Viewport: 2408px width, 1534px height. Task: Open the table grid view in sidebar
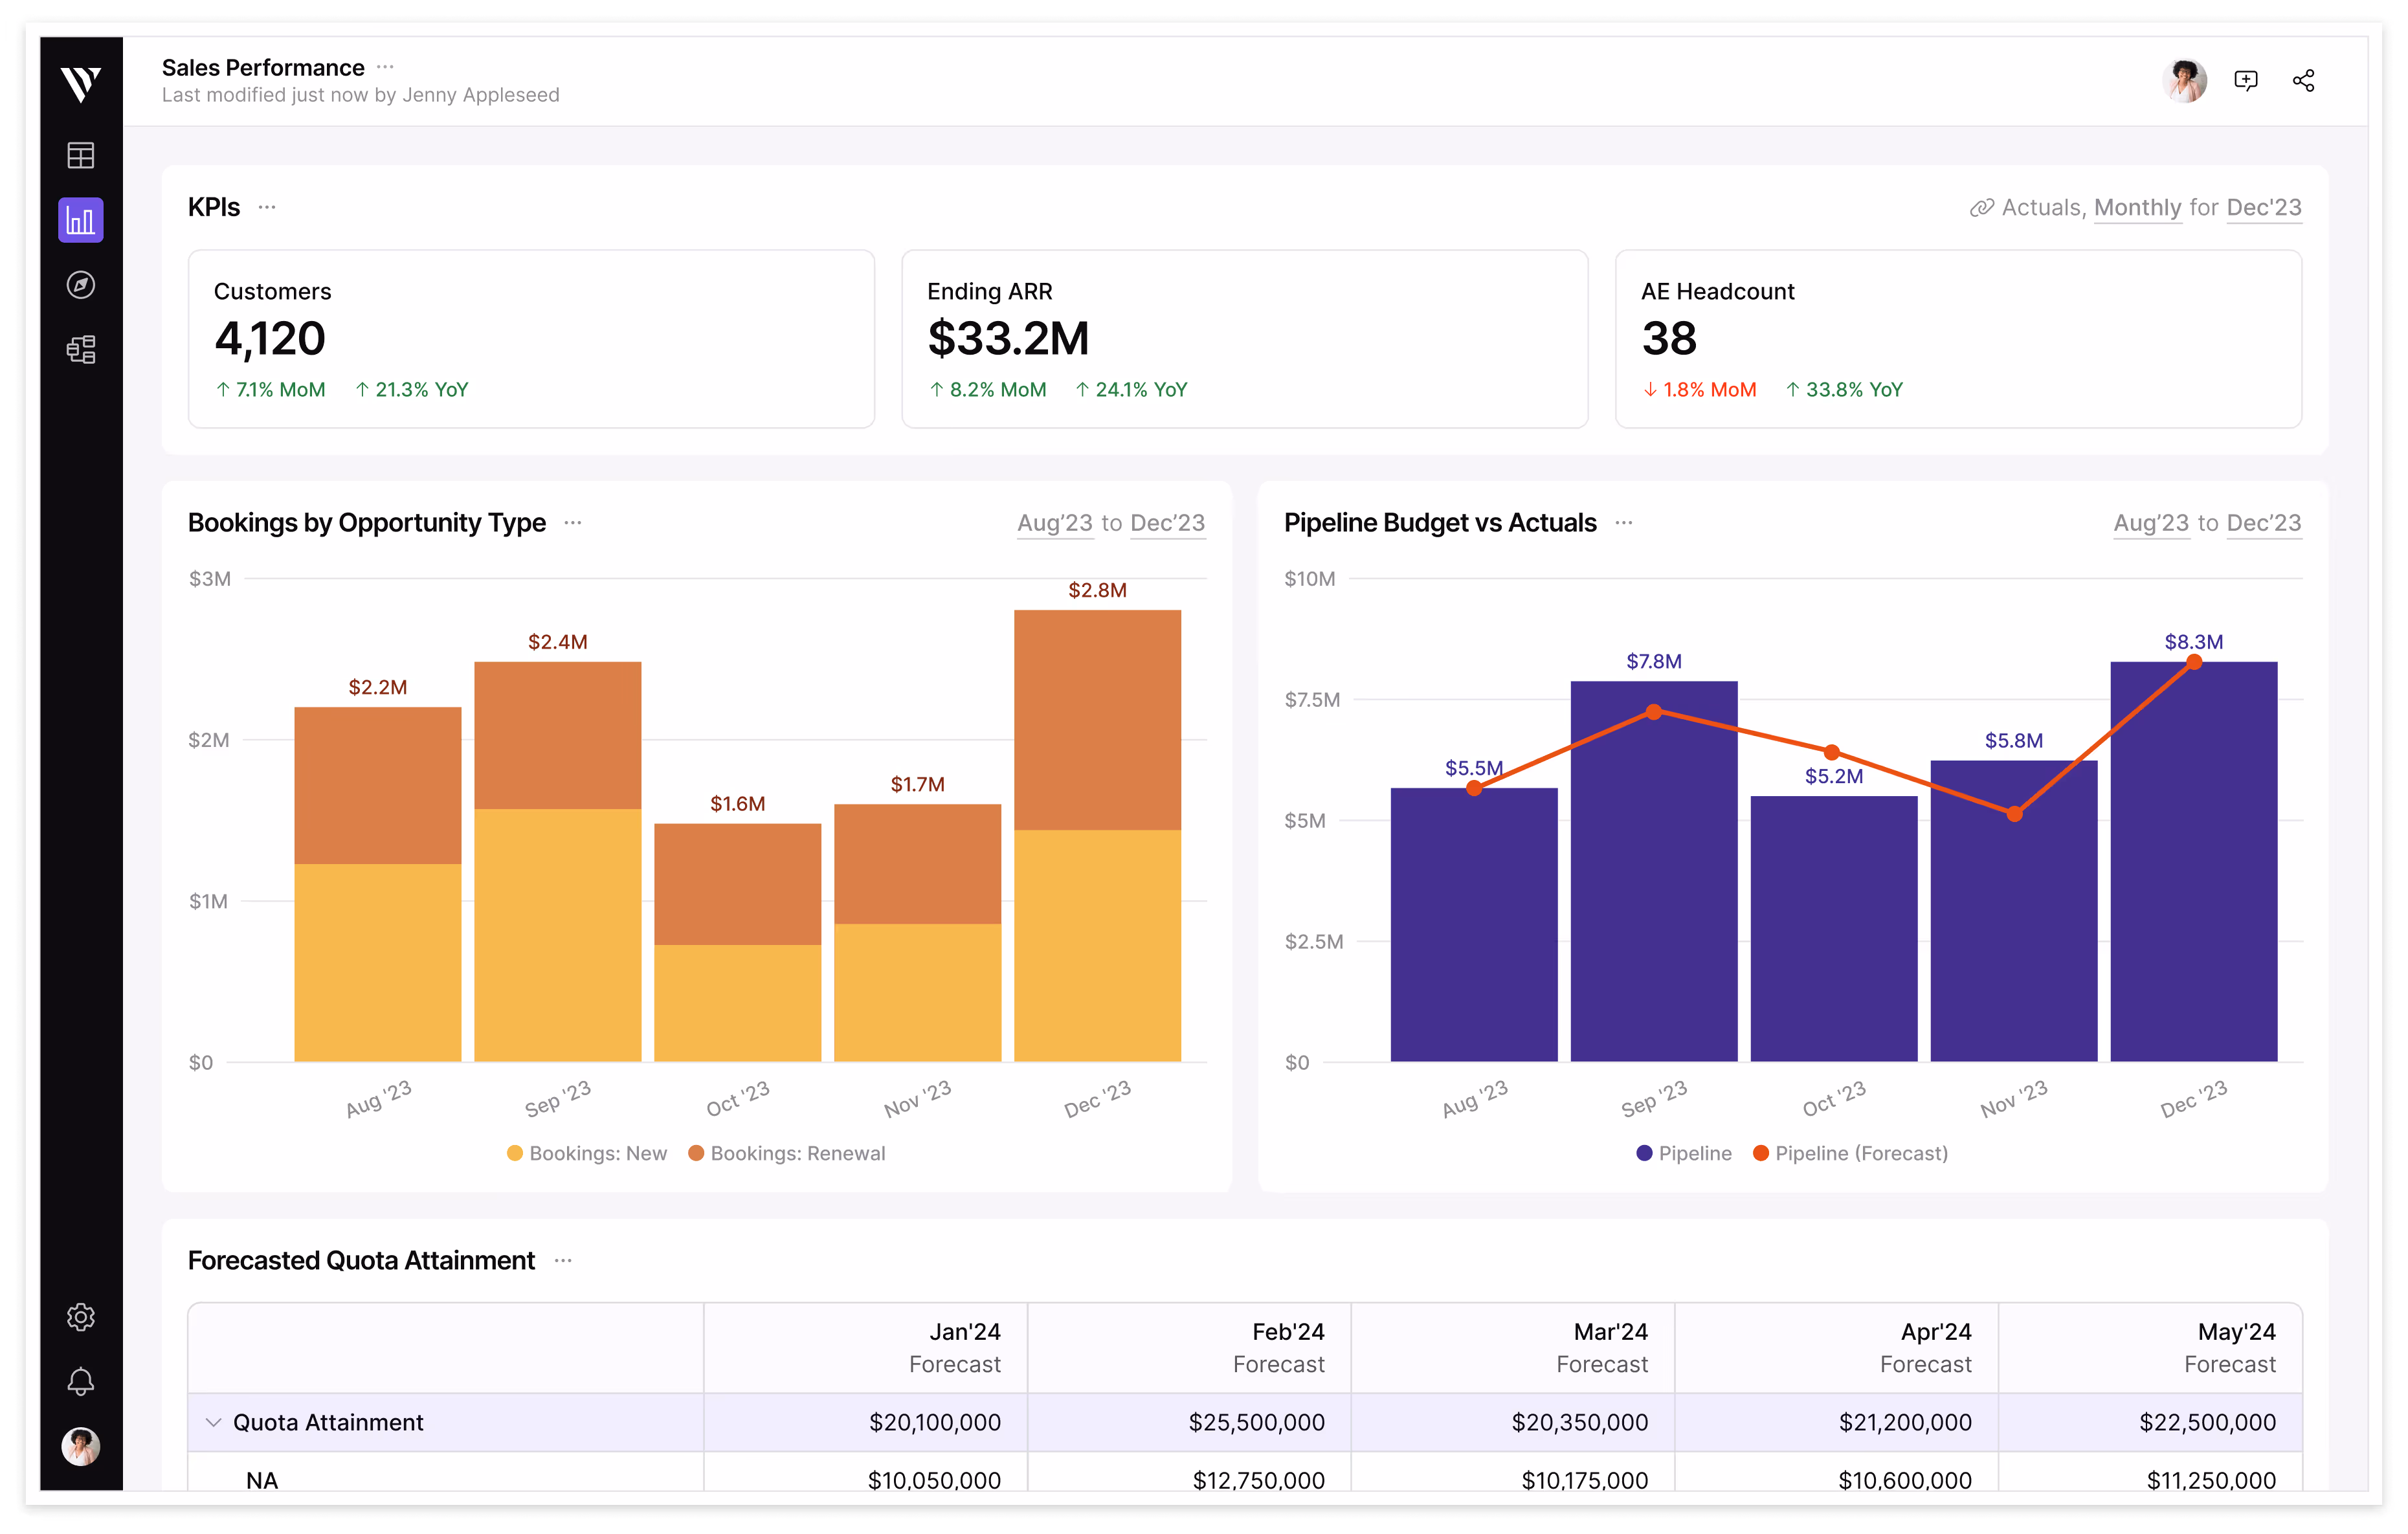tap(80, 155)
